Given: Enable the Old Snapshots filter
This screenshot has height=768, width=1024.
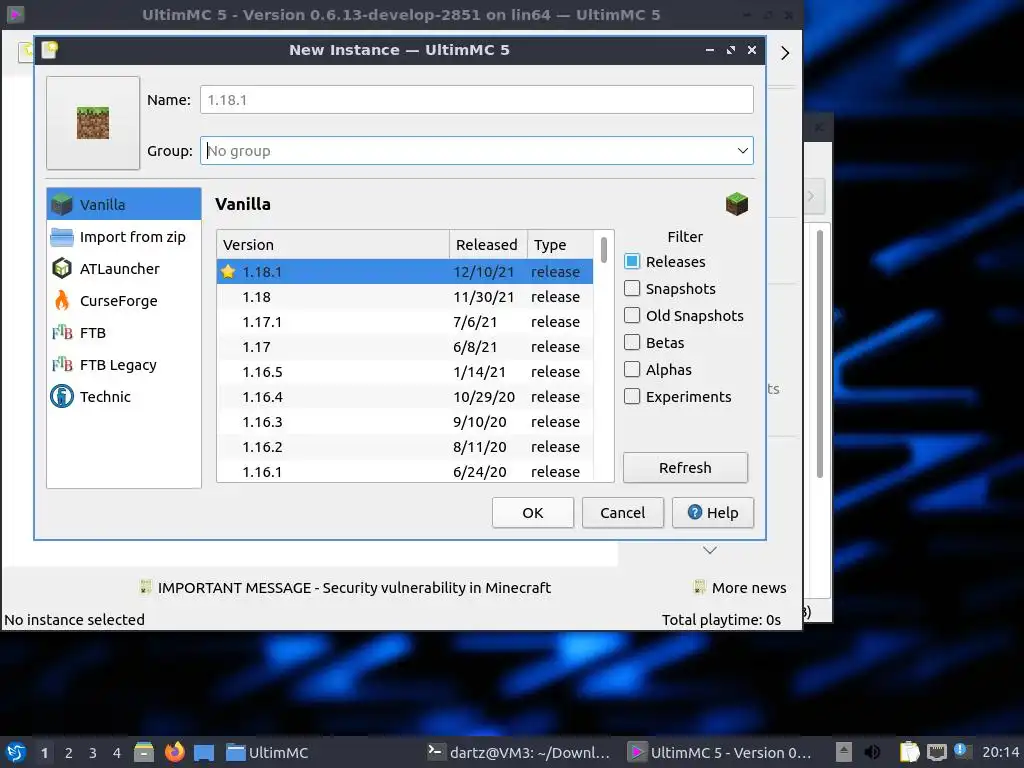Looking at the screenshot, I should click(632, 315).
